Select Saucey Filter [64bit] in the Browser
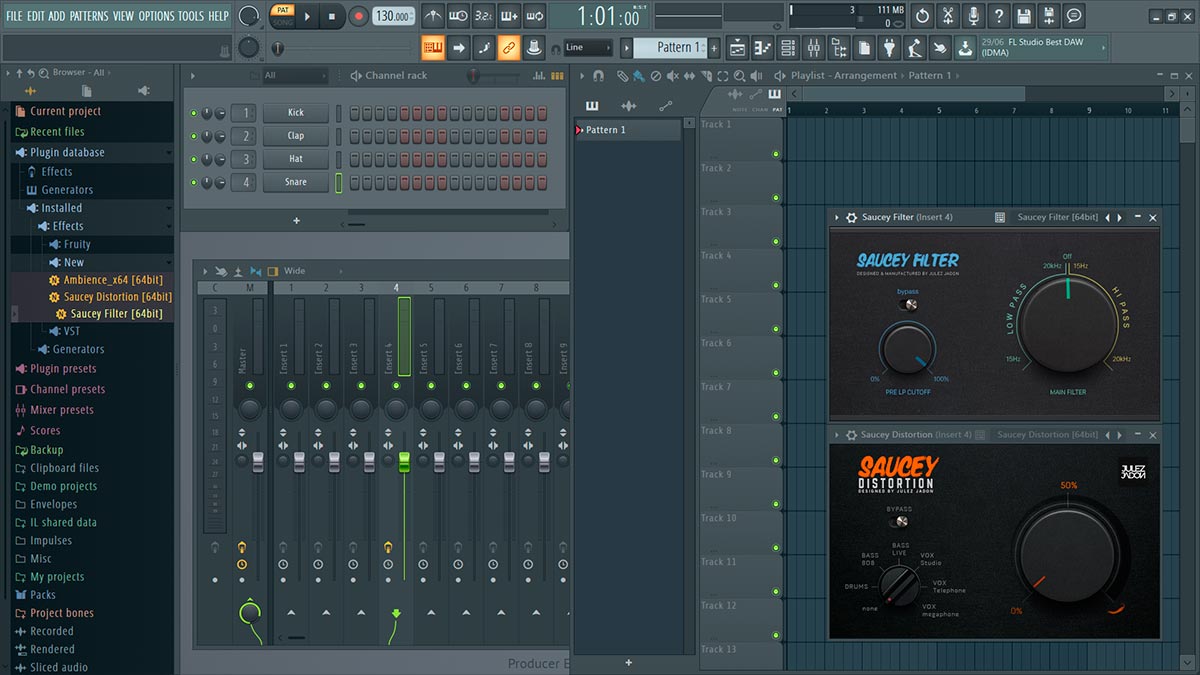Screen dimensions: 1200x675 [107, 312]
